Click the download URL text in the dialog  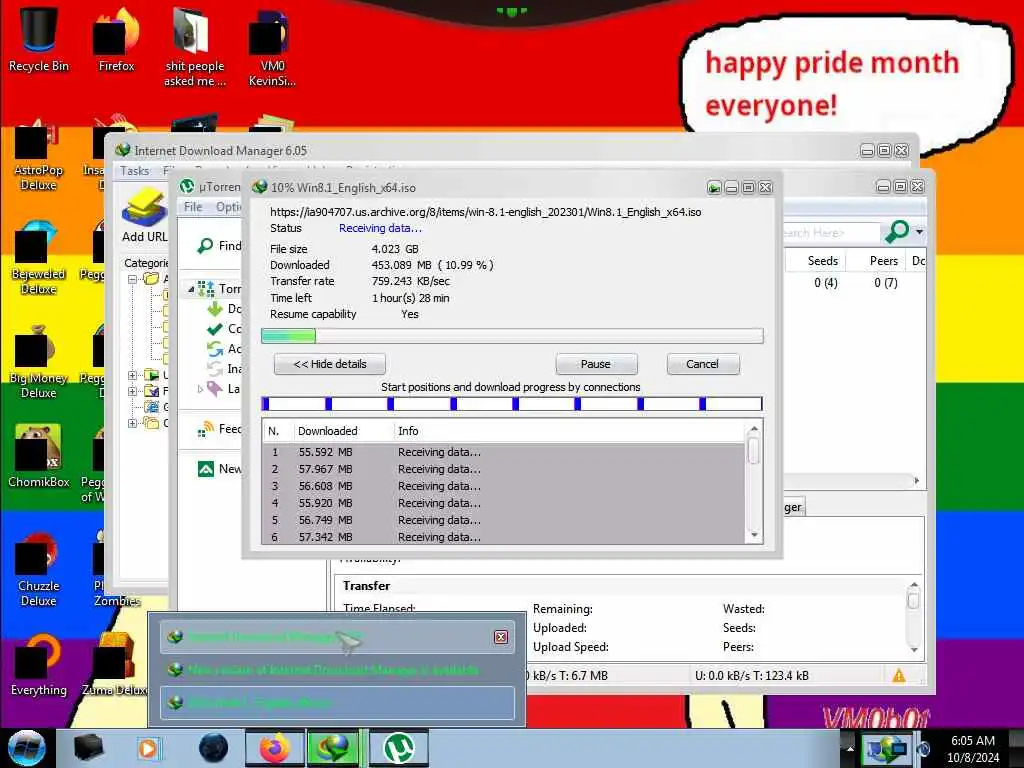485,212
